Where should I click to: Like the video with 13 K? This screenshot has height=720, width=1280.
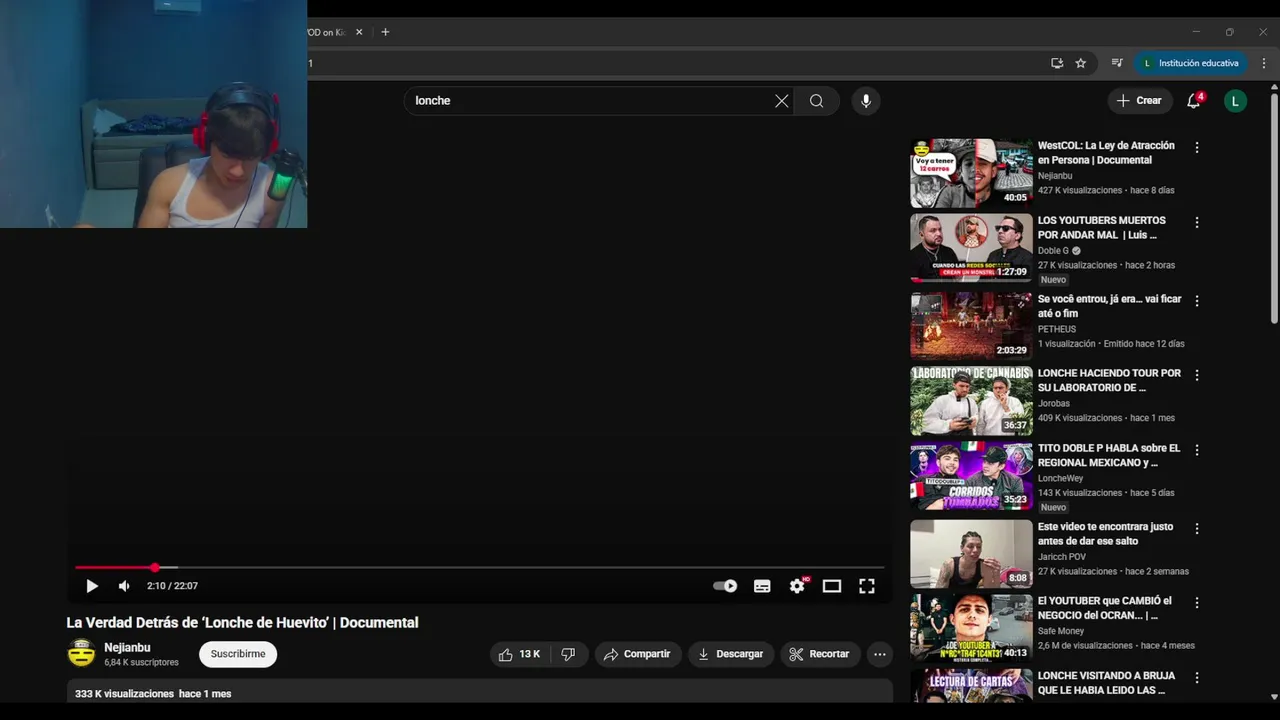(x=519, y=654)
